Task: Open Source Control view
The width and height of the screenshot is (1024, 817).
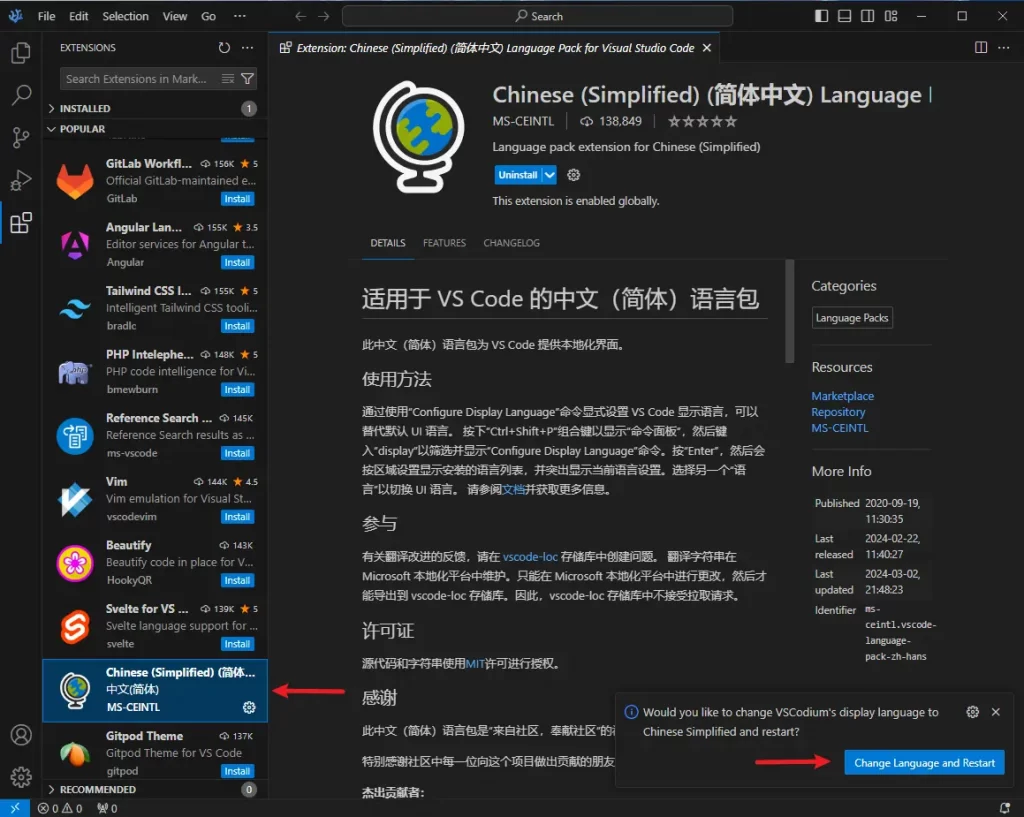Action: click(21, 137)
